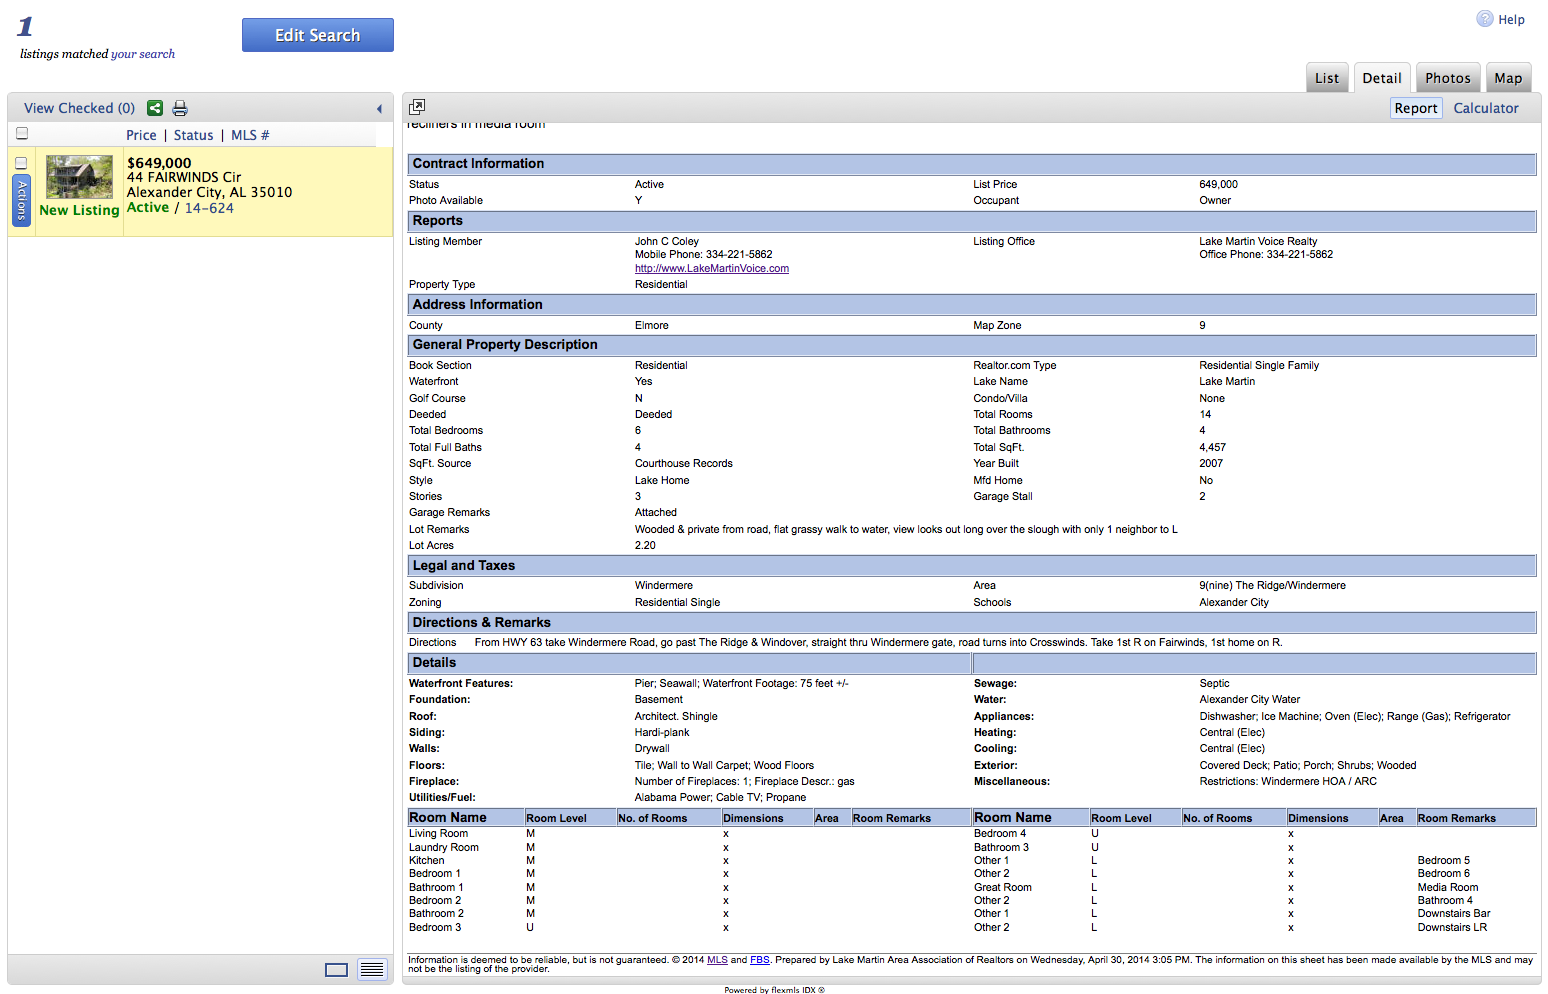The width and height of the screenshot is (1548, 994).
Task: Open the vertical Actions menu
Action: [21, 200]
